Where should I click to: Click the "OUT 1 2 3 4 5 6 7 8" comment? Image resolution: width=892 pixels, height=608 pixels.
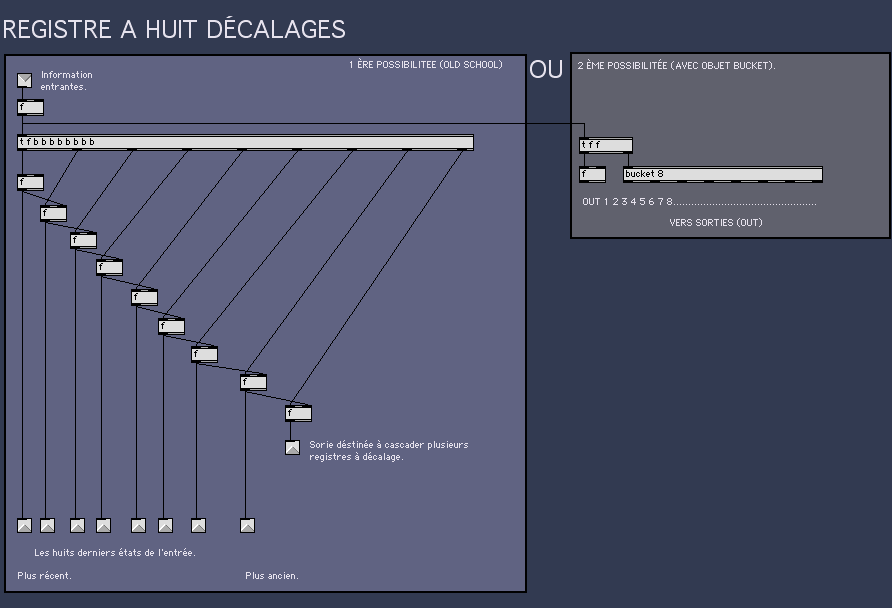coord(628,202)
